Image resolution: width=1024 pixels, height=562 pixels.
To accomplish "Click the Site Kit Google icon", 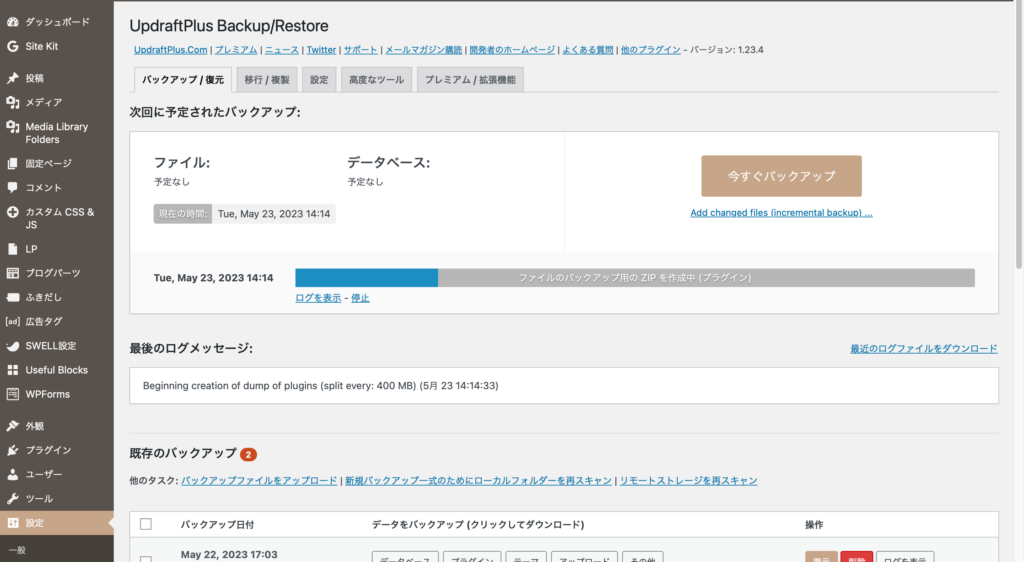I will click(12, 46).
